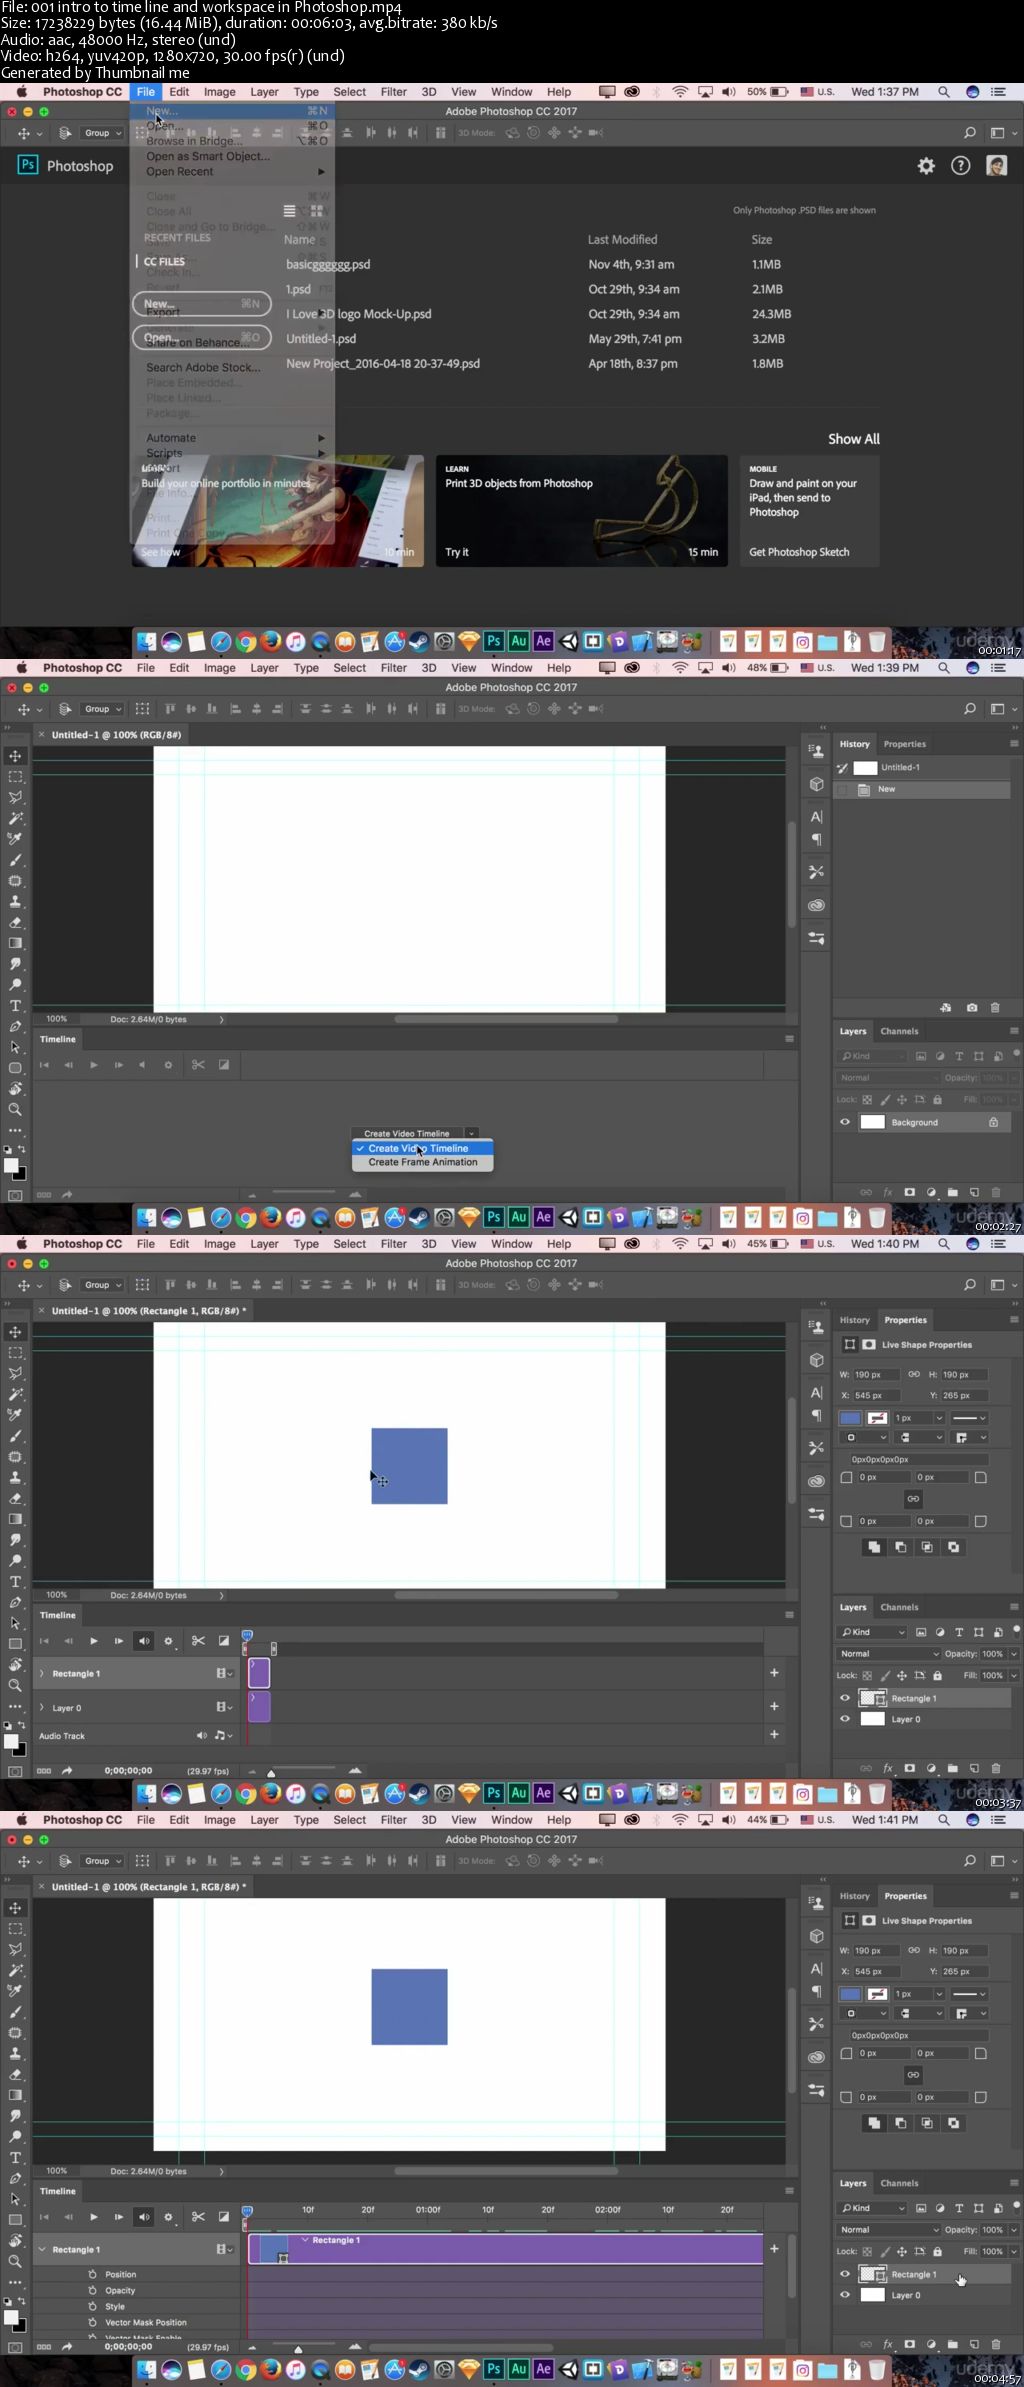Screen dimensions: 1024x2387
Task: Click 01:00f mark on 00:04:57 timeline ruler
Action: pyautogui.click(x=428, y=2210)
